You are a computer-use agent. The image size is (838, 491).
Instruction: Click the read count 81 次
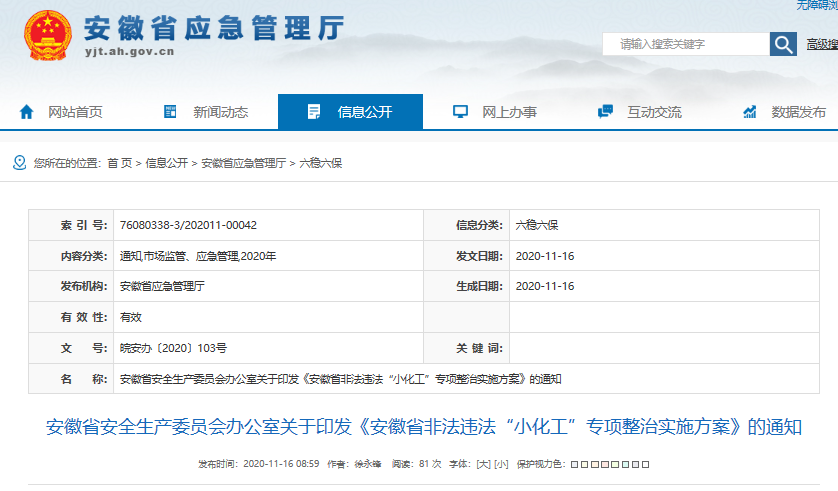coord(430,464)
